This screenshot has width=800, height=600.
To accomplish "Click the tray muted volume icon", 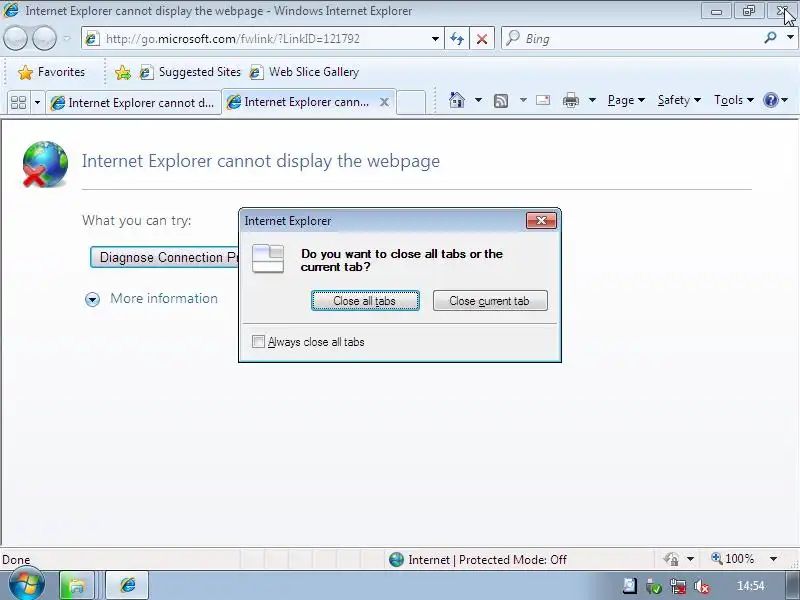I will [702, 587].
